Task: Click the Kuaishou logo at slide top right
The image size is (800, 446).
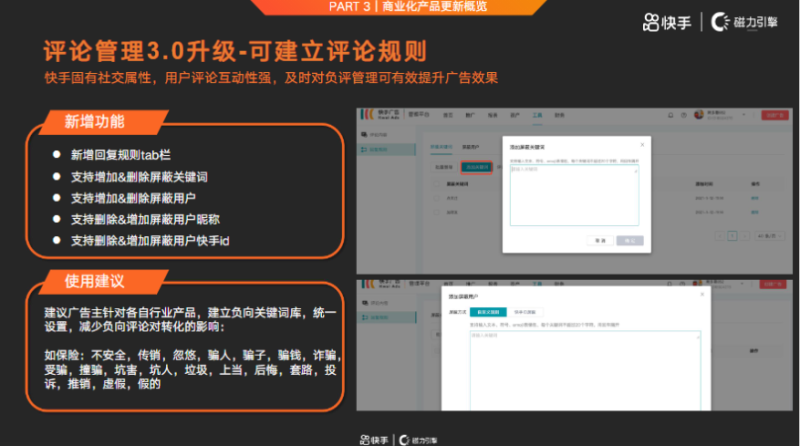Action: point(667,22)
